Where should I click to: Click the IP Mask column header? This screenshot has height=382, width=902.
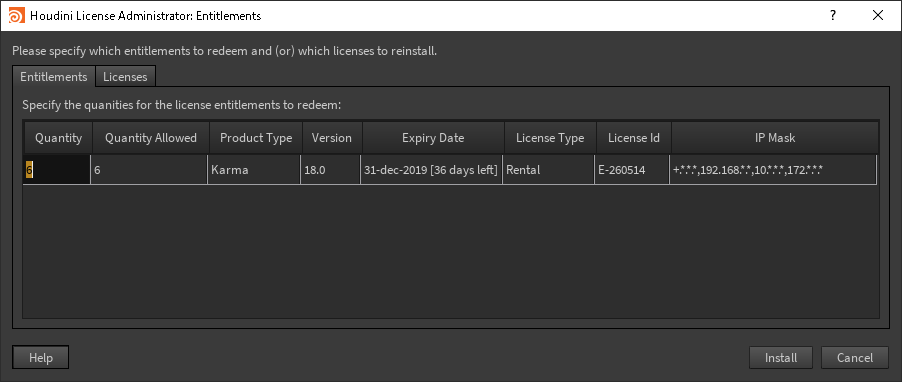point(775,138)
